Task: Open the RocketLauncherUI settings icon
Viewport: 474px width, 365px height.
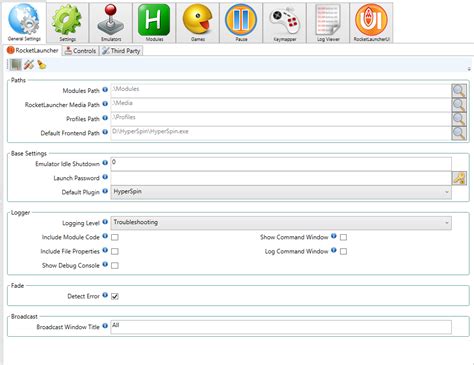Action: coord(371,23)
